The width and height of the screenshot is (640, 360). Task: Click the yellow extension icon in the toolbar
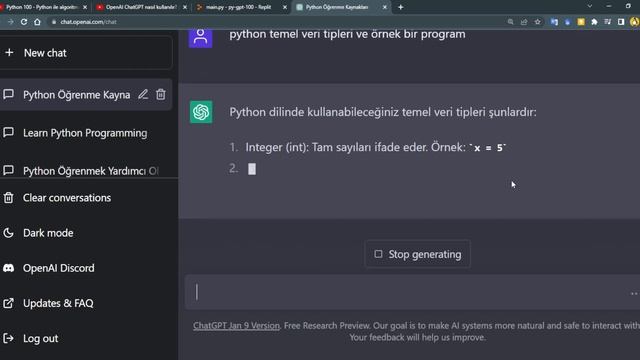(x=581, y=22)
